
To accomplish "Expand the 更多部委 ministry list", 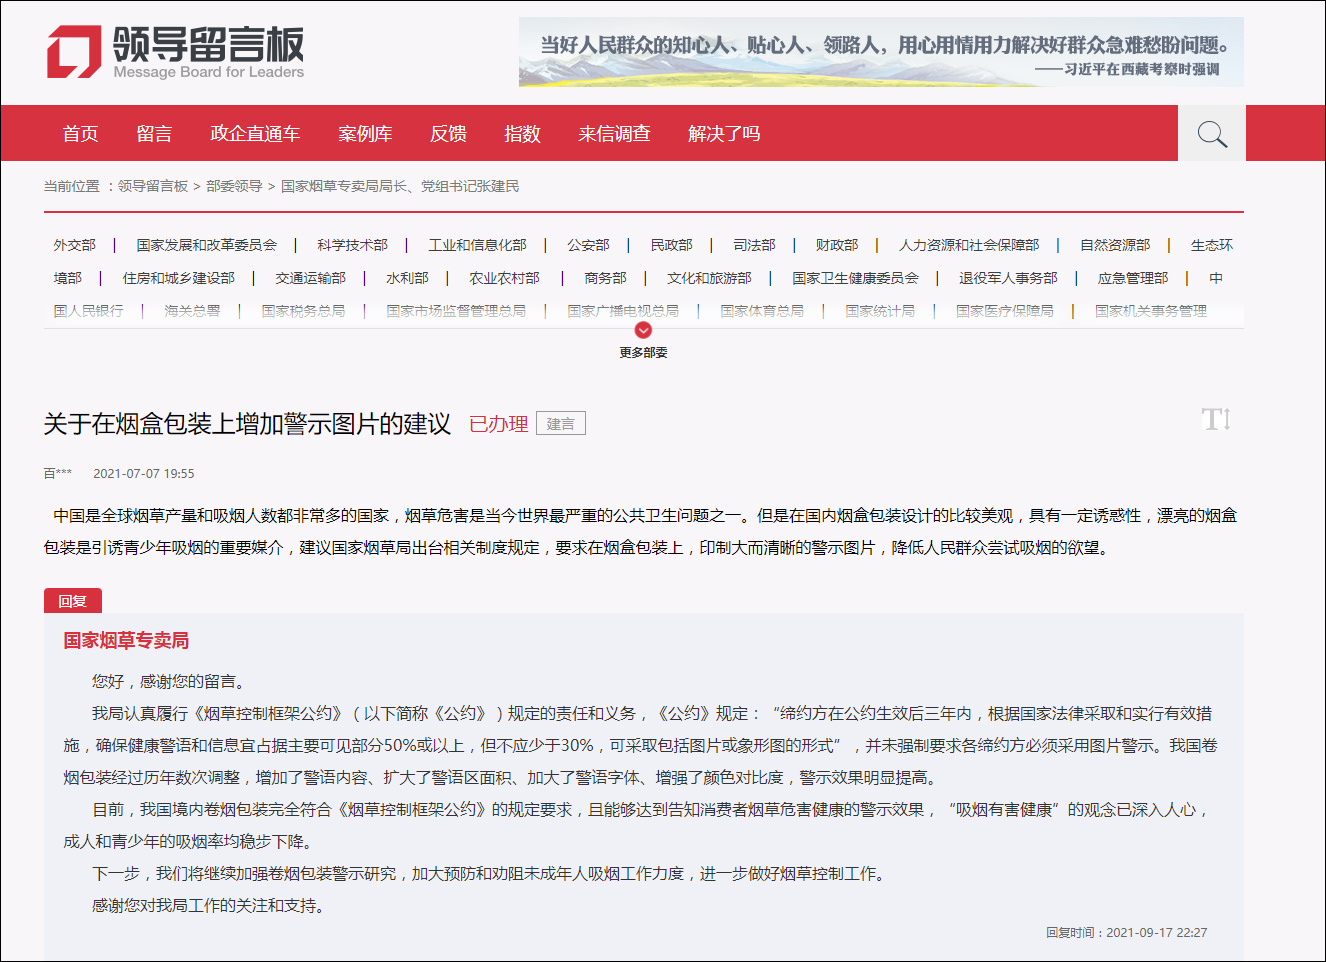I will tap(642, 350).
